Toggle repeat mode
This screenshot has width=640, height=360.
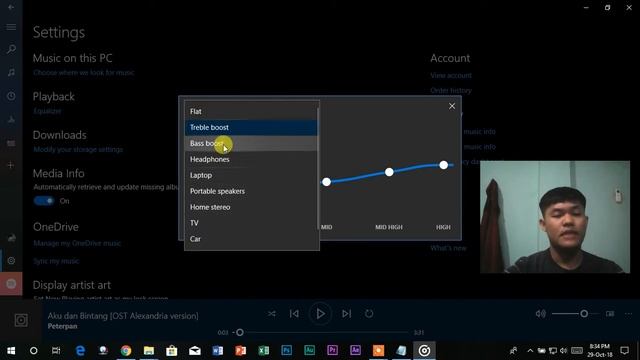click(369, 313)
